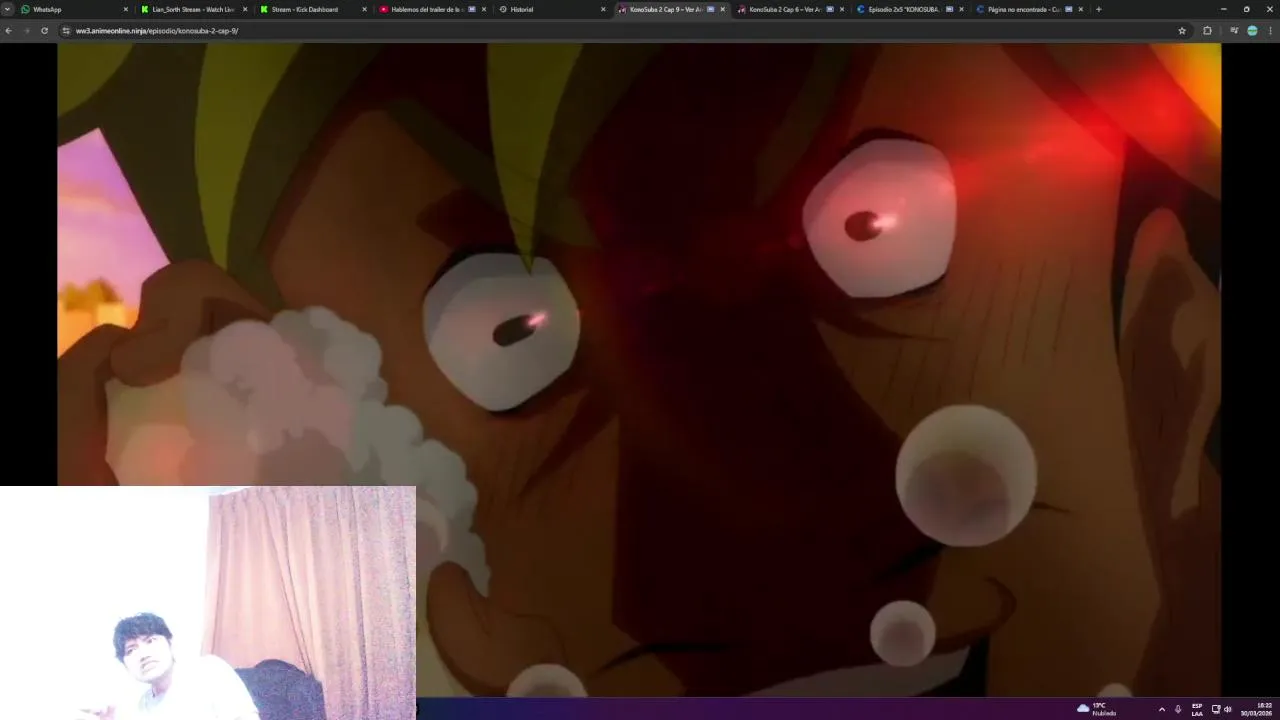Close the Página no encontrada tab

(1081, 9)
